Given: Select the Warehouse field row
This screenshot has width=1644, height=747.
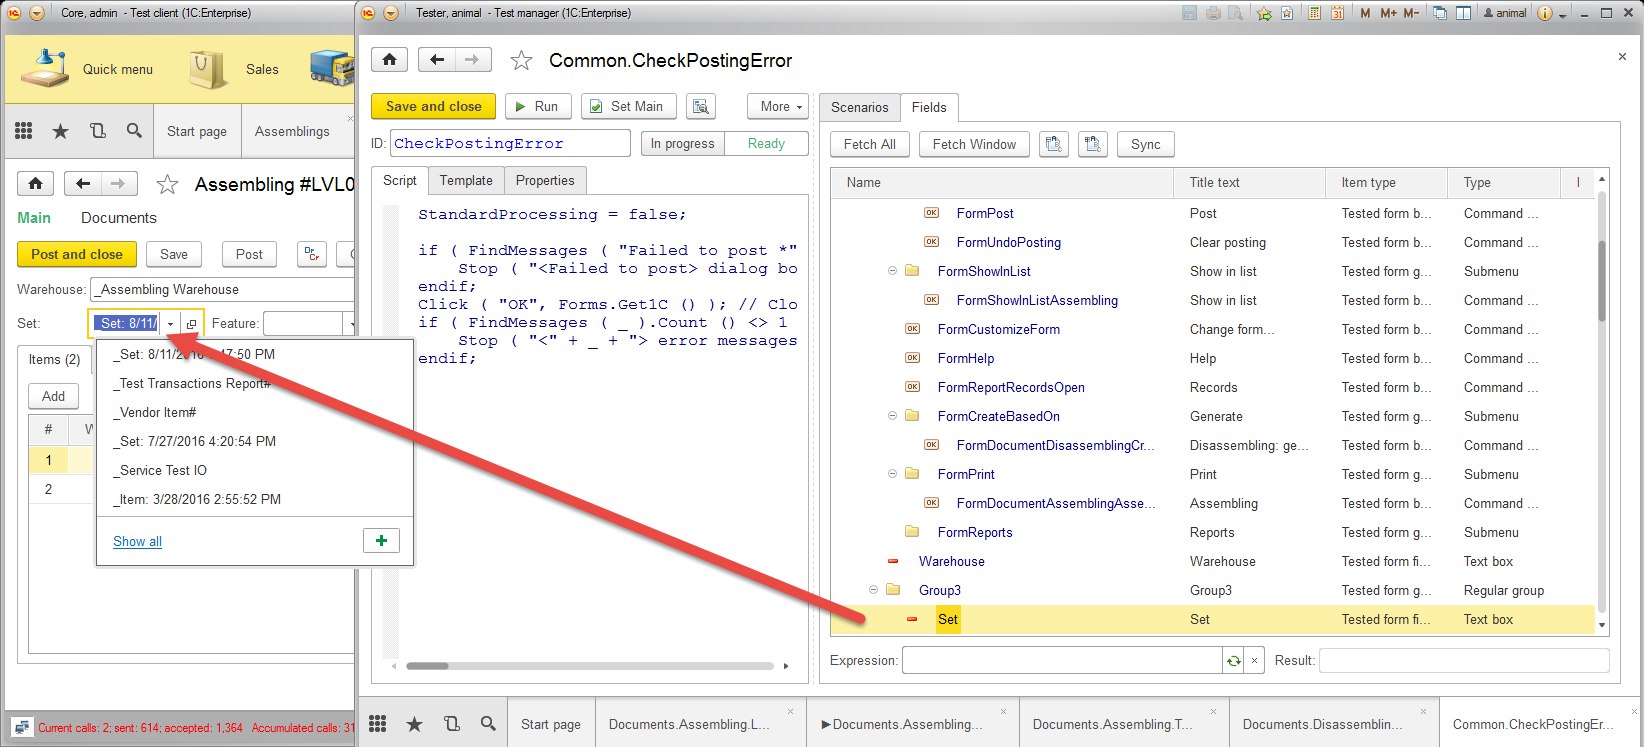Looking at the screenshot, I should [x=1212, y=561].
